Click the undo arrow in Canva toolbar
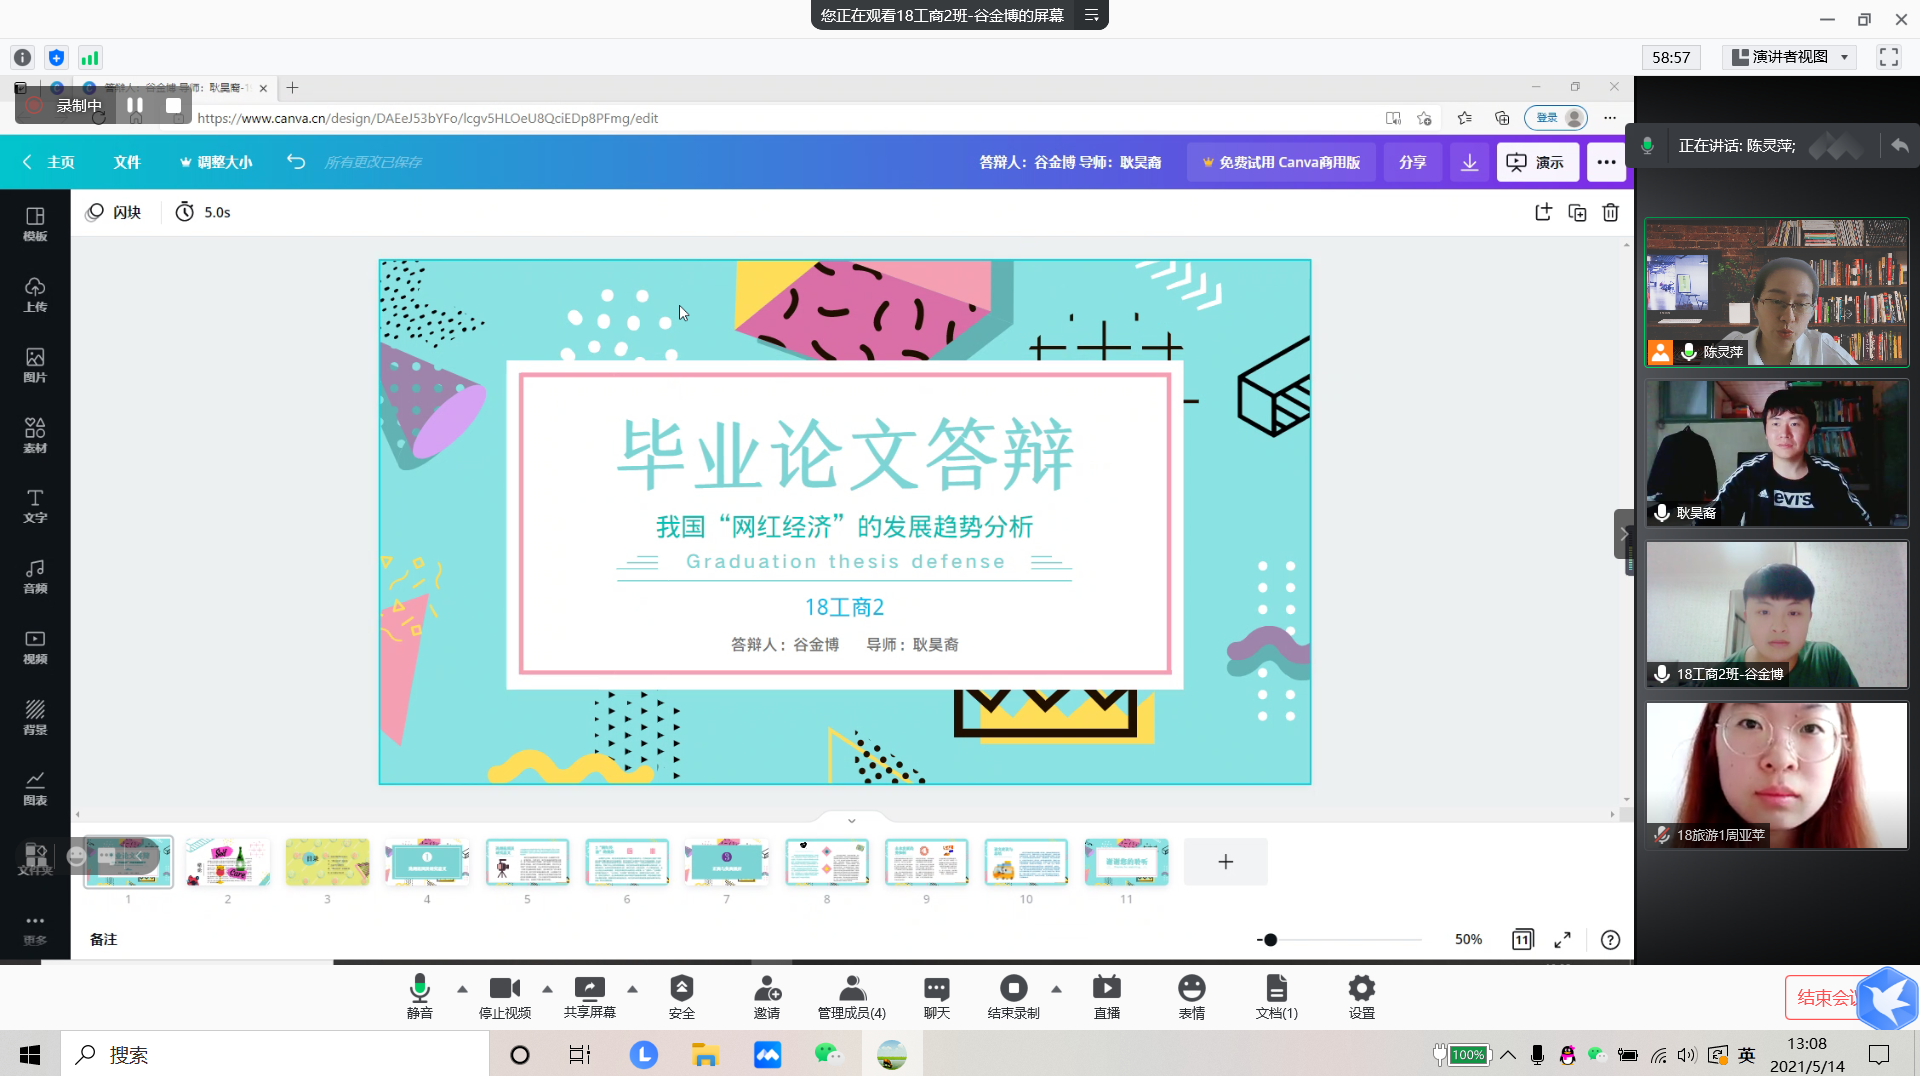This screenshot has height=1076, width=1920. pyautogui.click(x=296, y=162)
